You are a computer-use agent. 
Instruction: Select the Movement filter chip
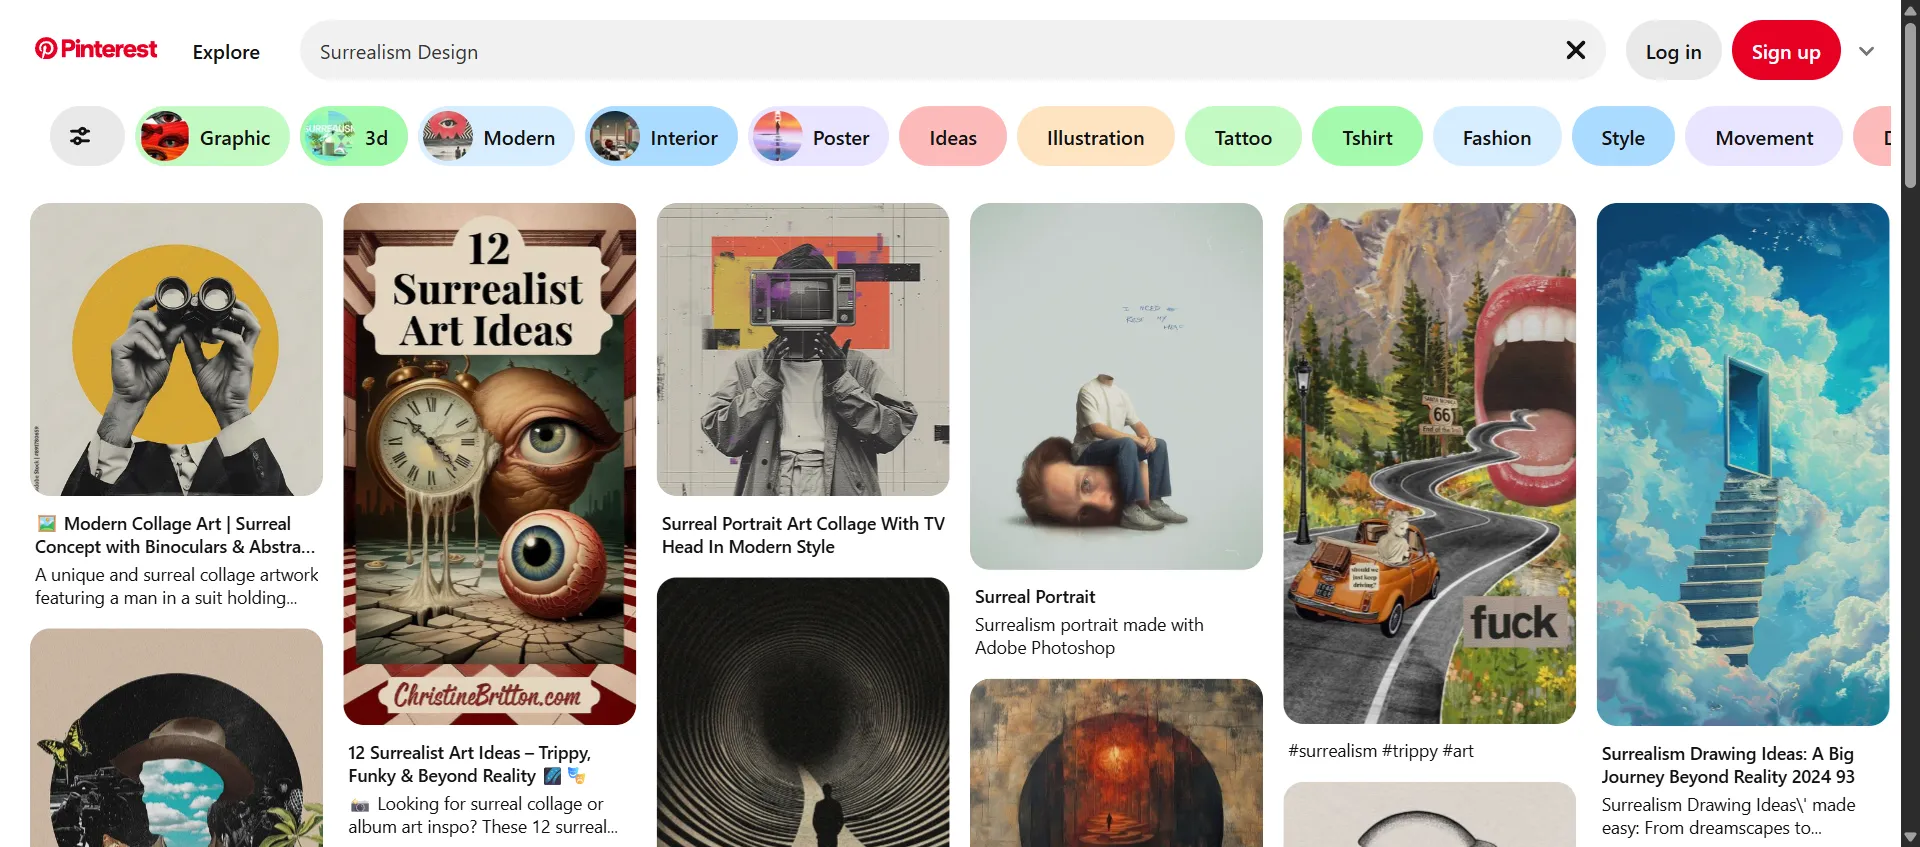1764,137
